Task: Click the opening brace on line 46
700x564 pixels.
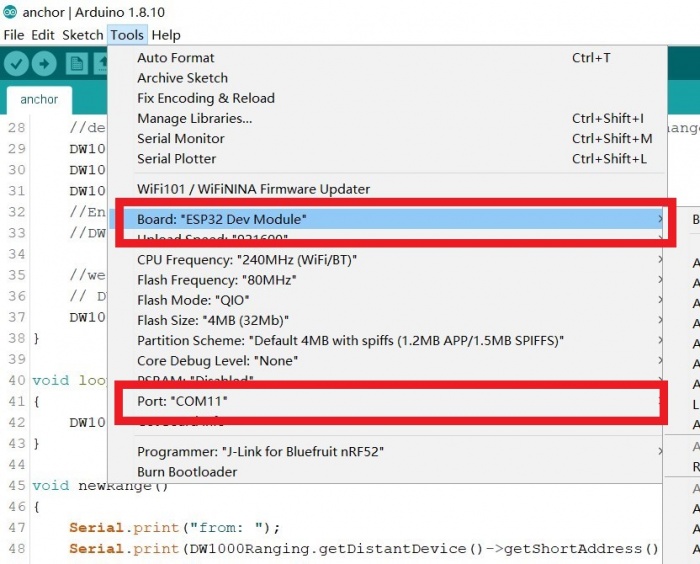Action: (37, 507)
